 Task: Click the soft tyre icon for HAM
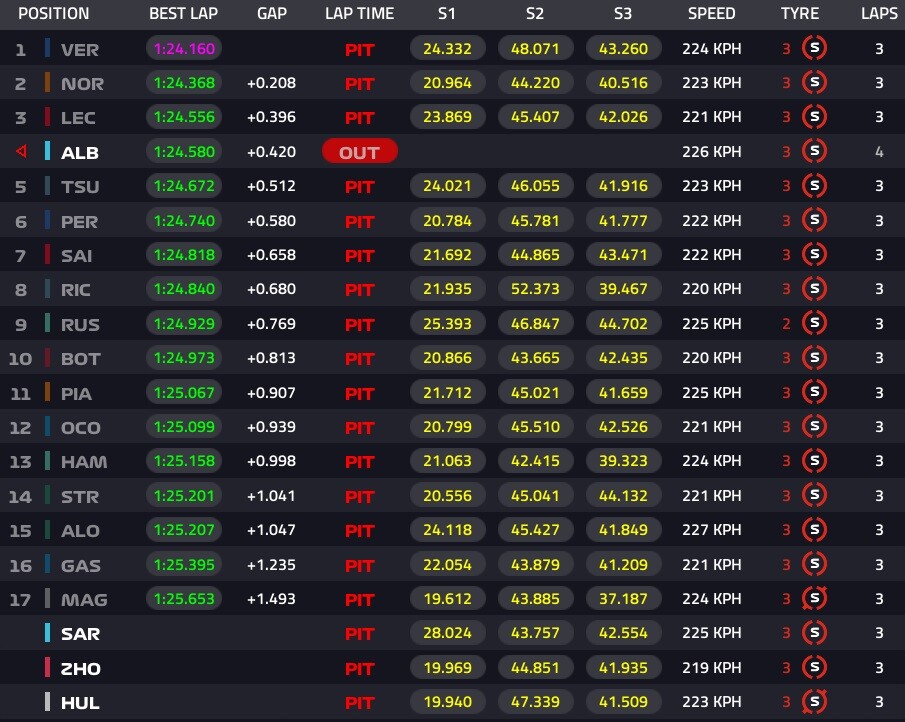pyautogui.click(x=814, y=461)
